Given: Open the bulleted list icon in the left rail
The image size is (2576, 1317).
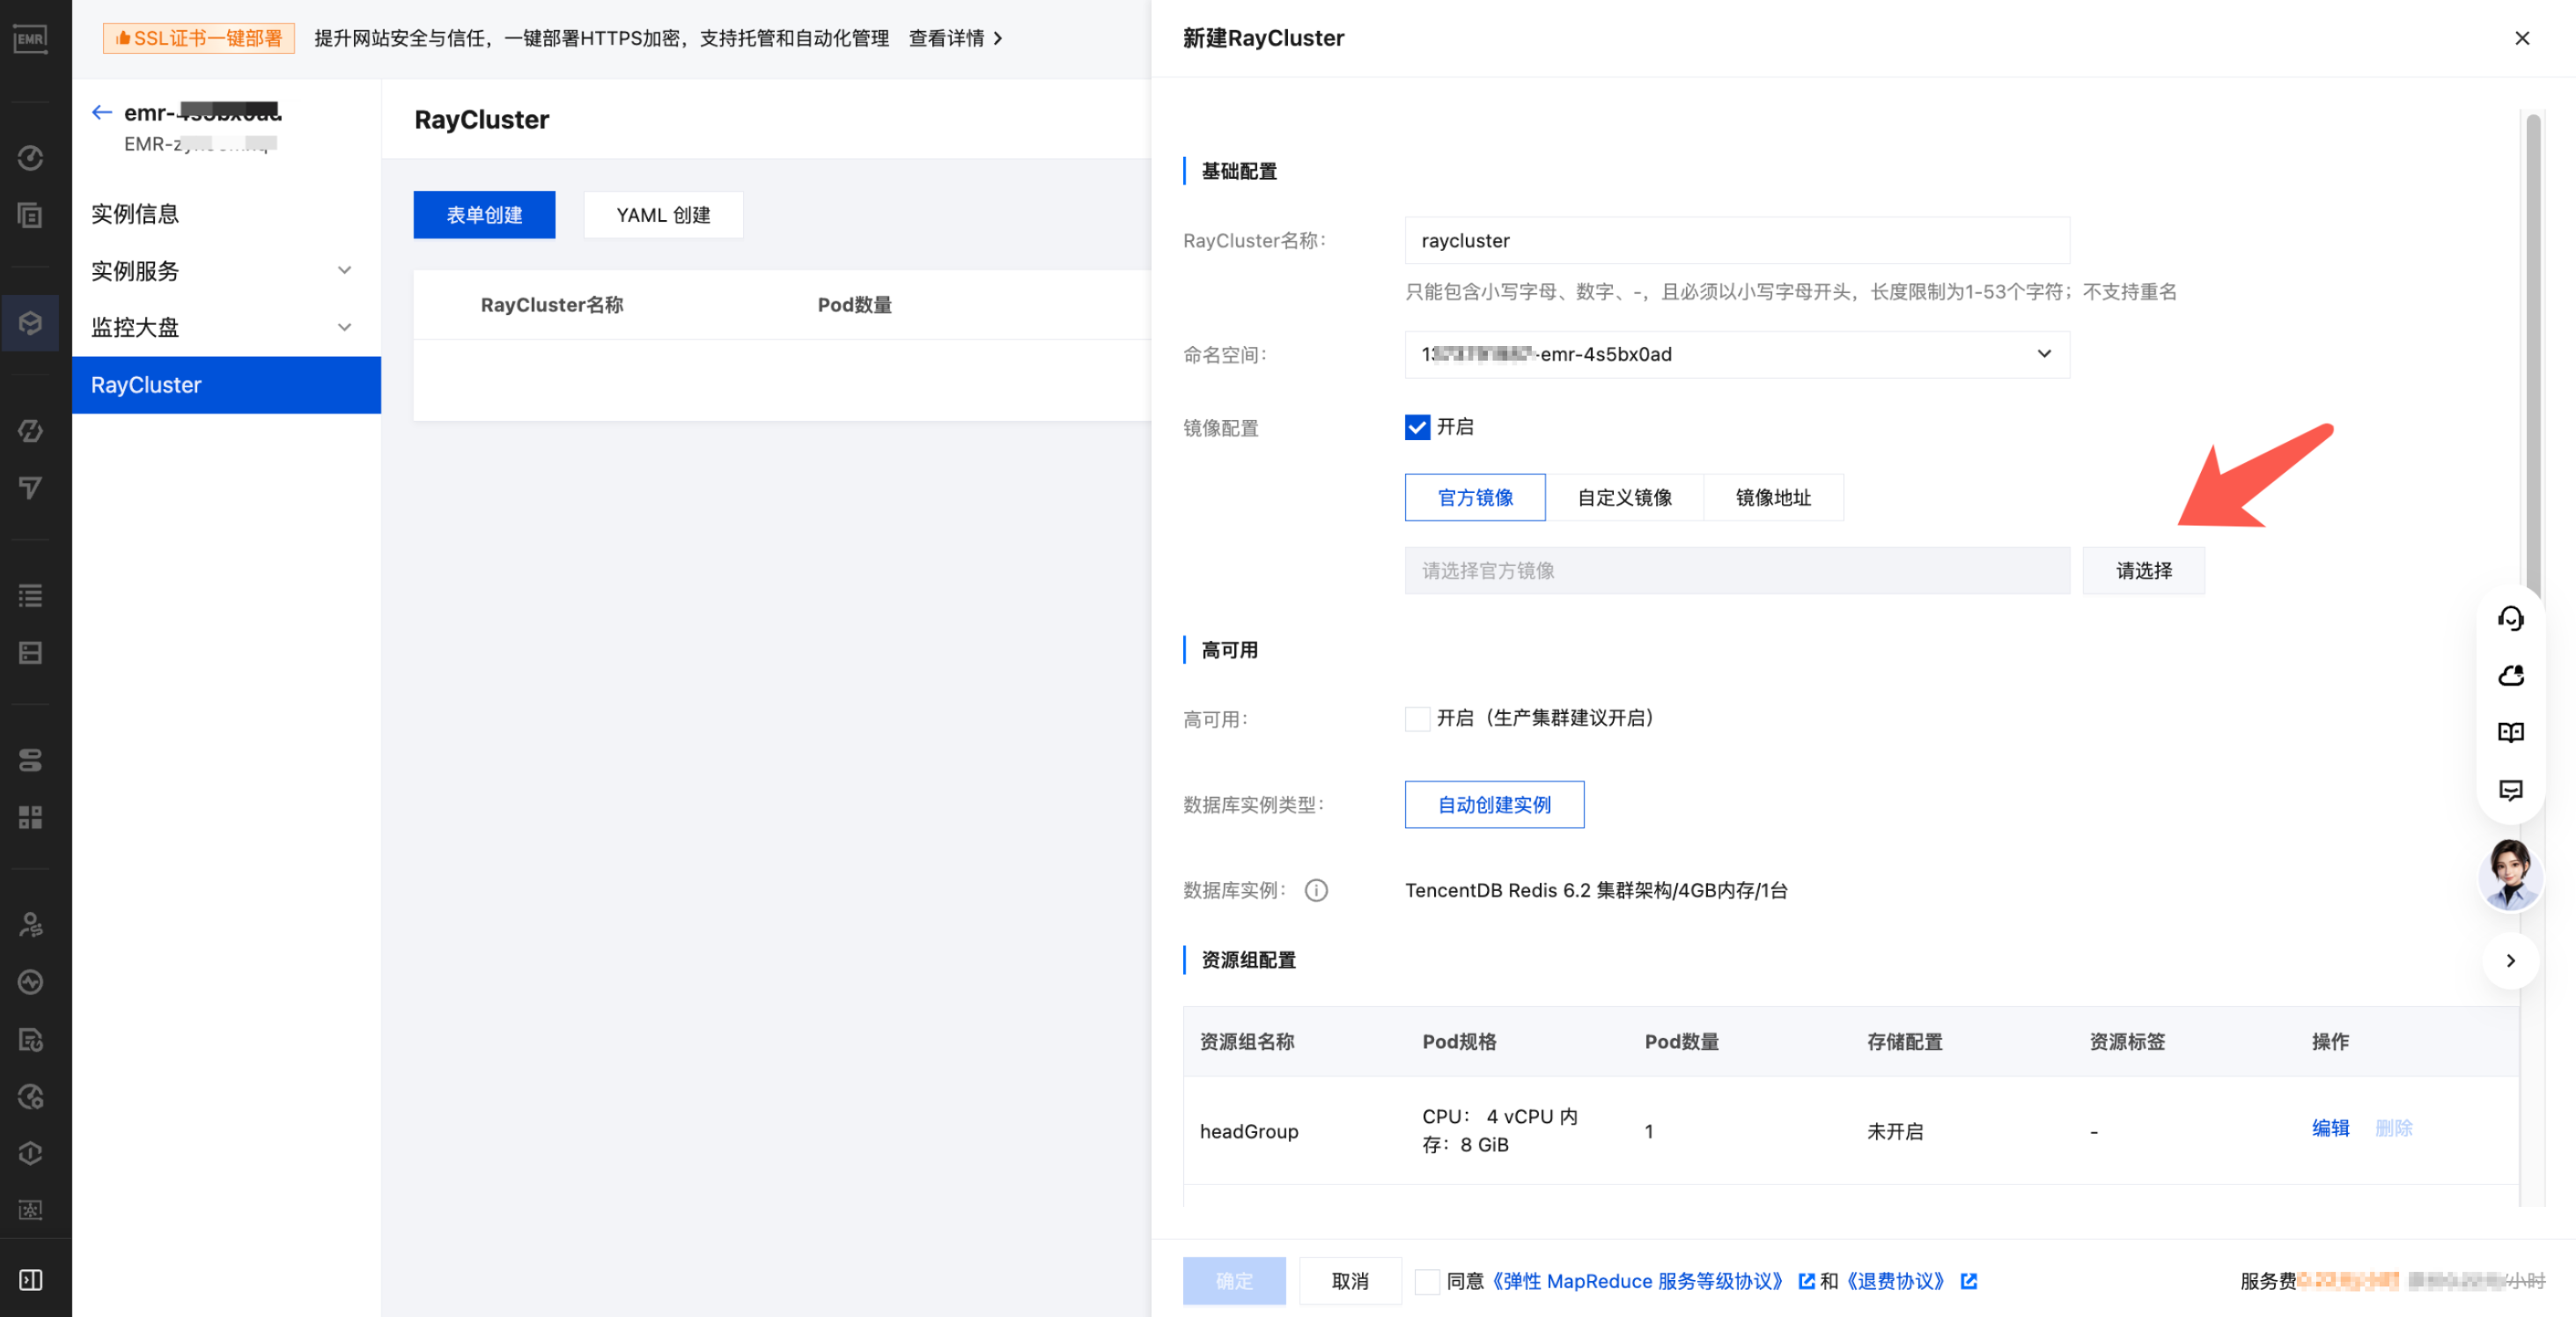Looking at the screenshot, I should click(30, 595).
